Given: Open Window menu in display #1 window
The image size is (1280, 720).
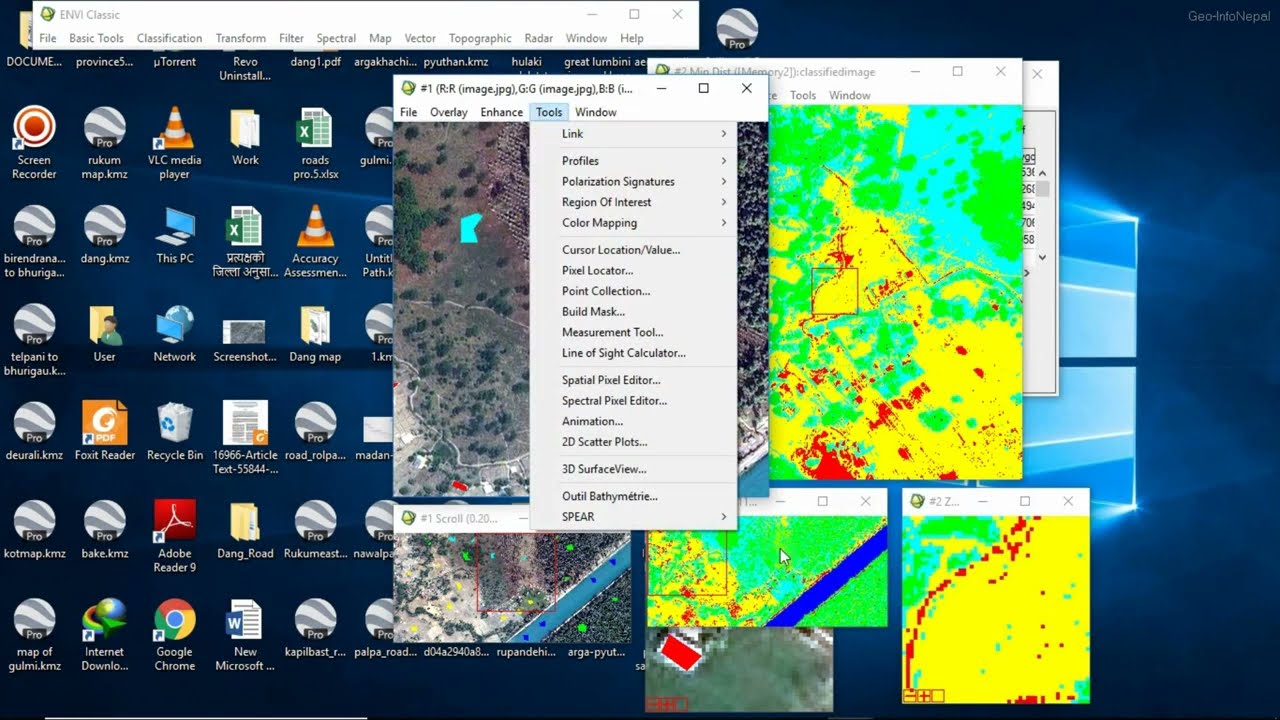Looking at the screenshot, I should coord(595,112).
